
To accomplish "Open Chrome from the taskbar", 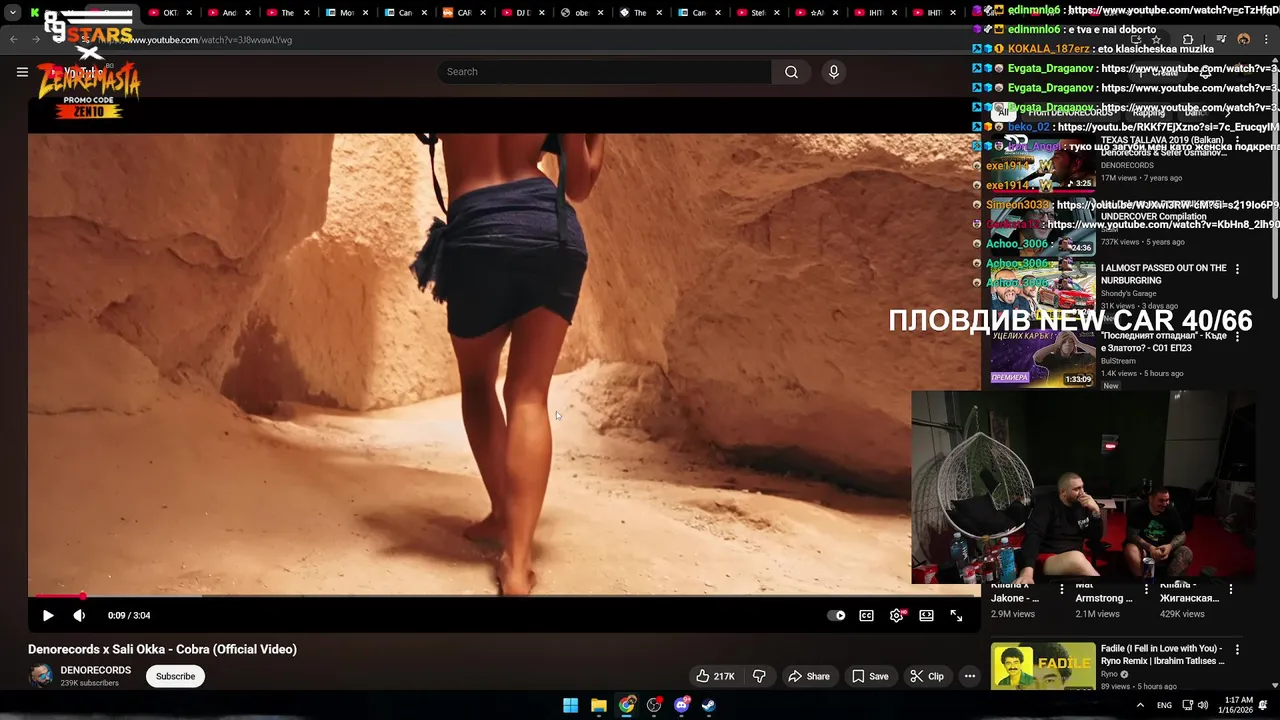I will click(626, 705).
